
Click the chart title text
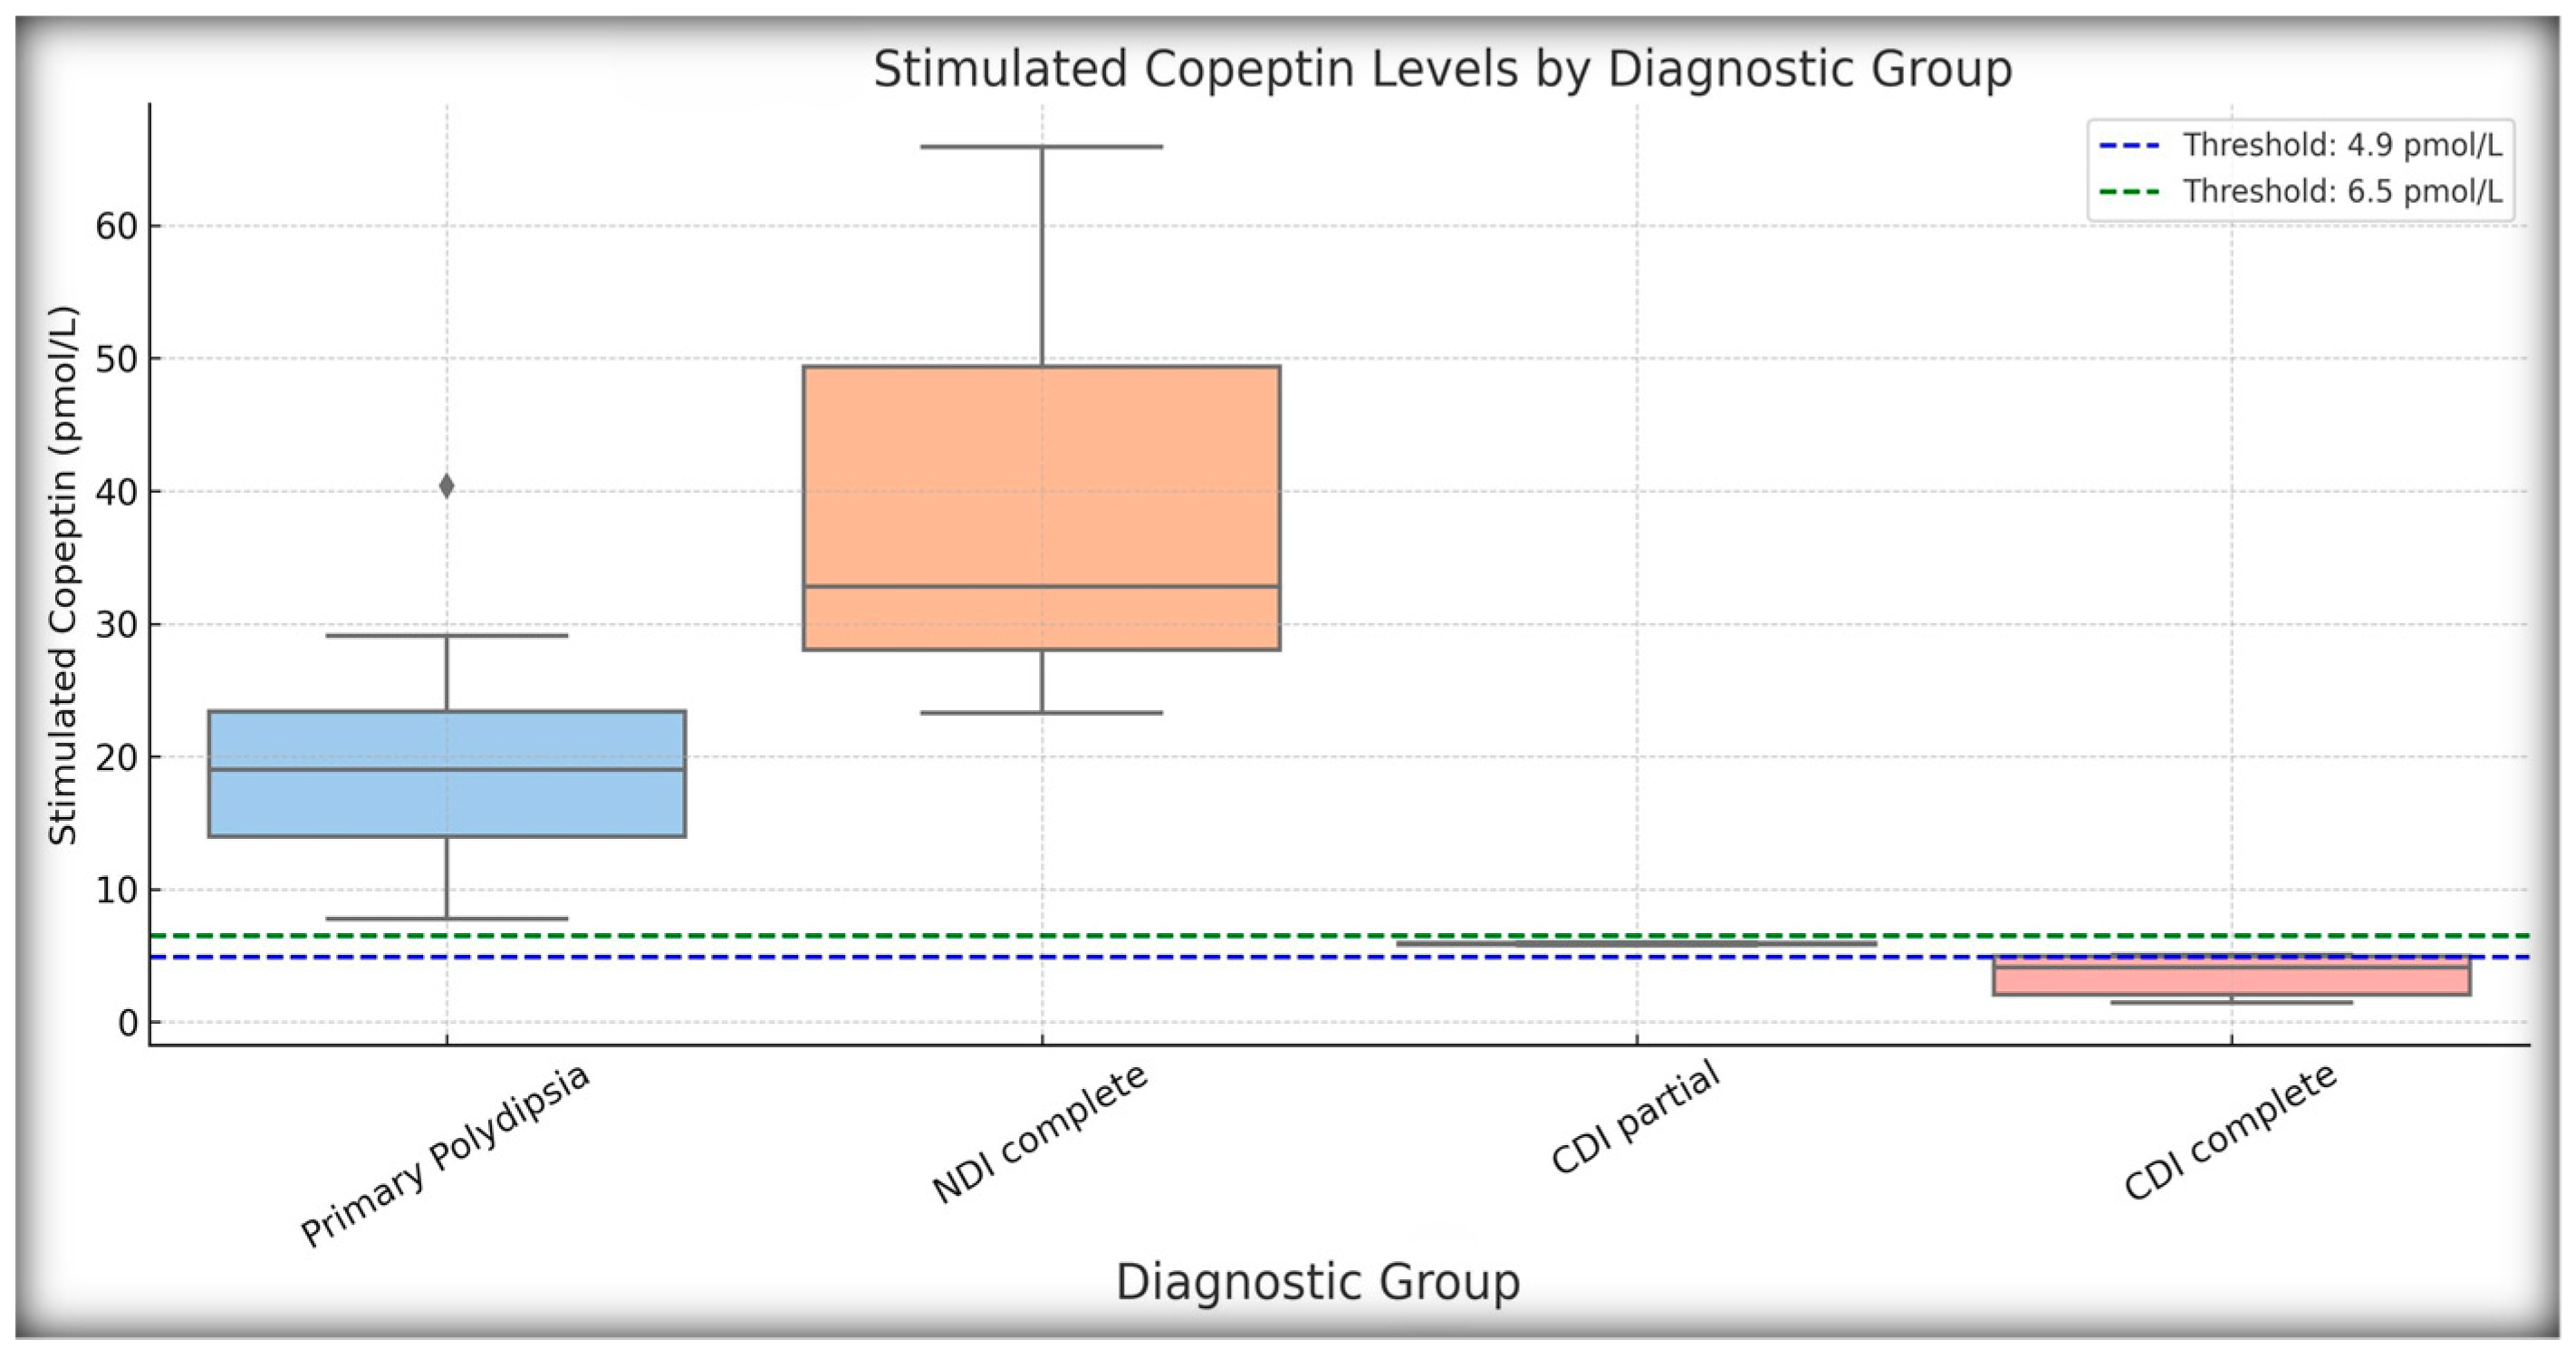[1442, 70]
